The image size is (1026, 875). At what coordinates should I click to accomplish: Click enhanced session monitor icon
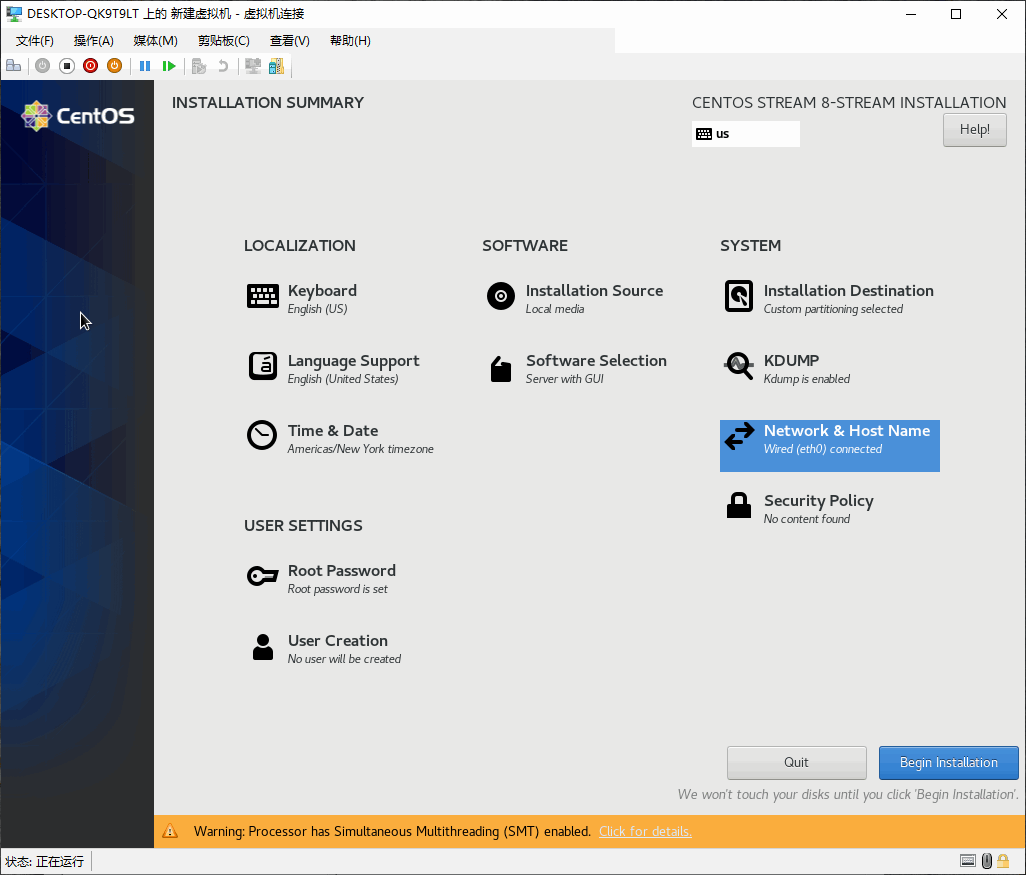pyautogui.click(x=253, y=65)
